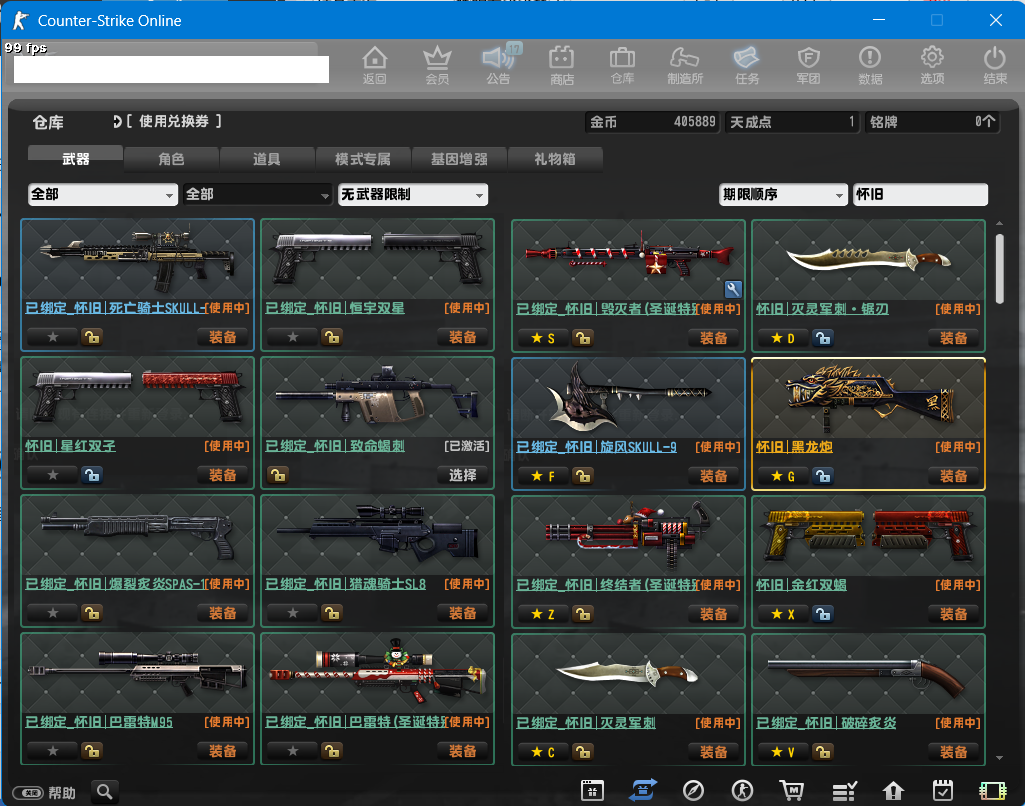Click the house arrow icon in bottom bar
The width and height of the screenshot is (1025, 806).
tap(893, 791)
